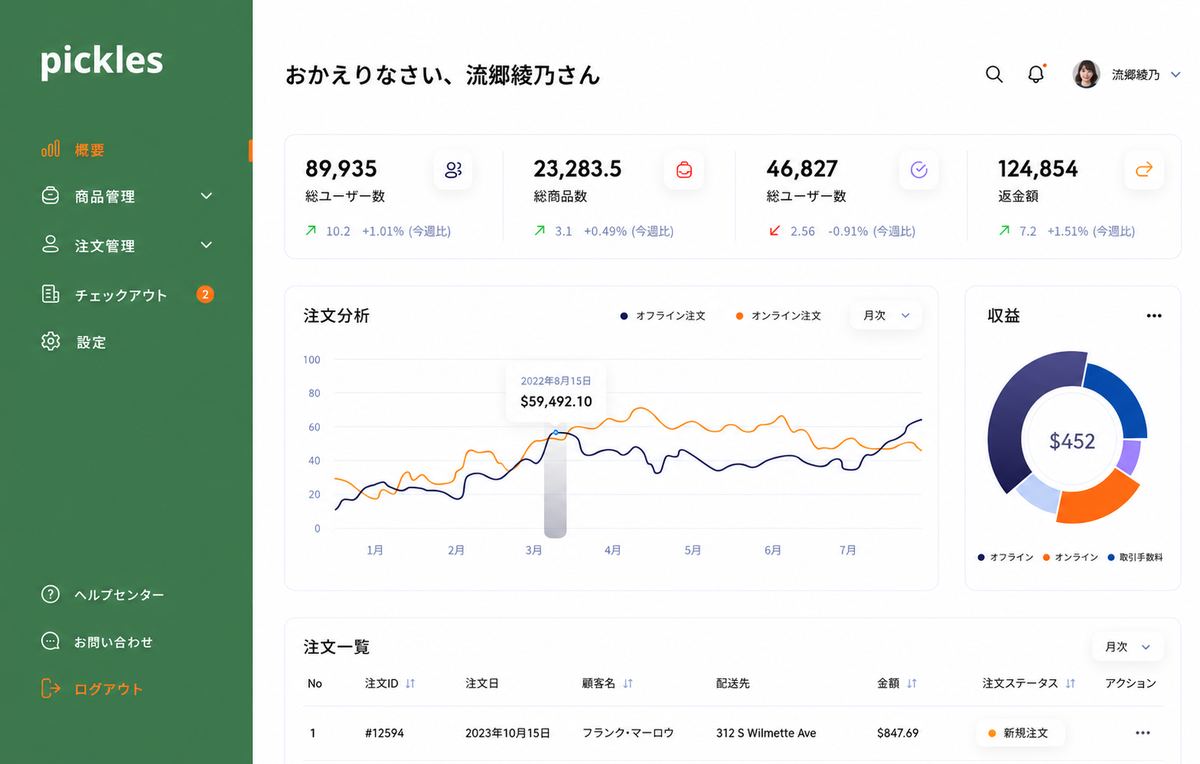Viewport: 1200px width, 764px height.
Task: Click the red bag icon on 23,283.5 card
Action: click(x=684, y=170)
